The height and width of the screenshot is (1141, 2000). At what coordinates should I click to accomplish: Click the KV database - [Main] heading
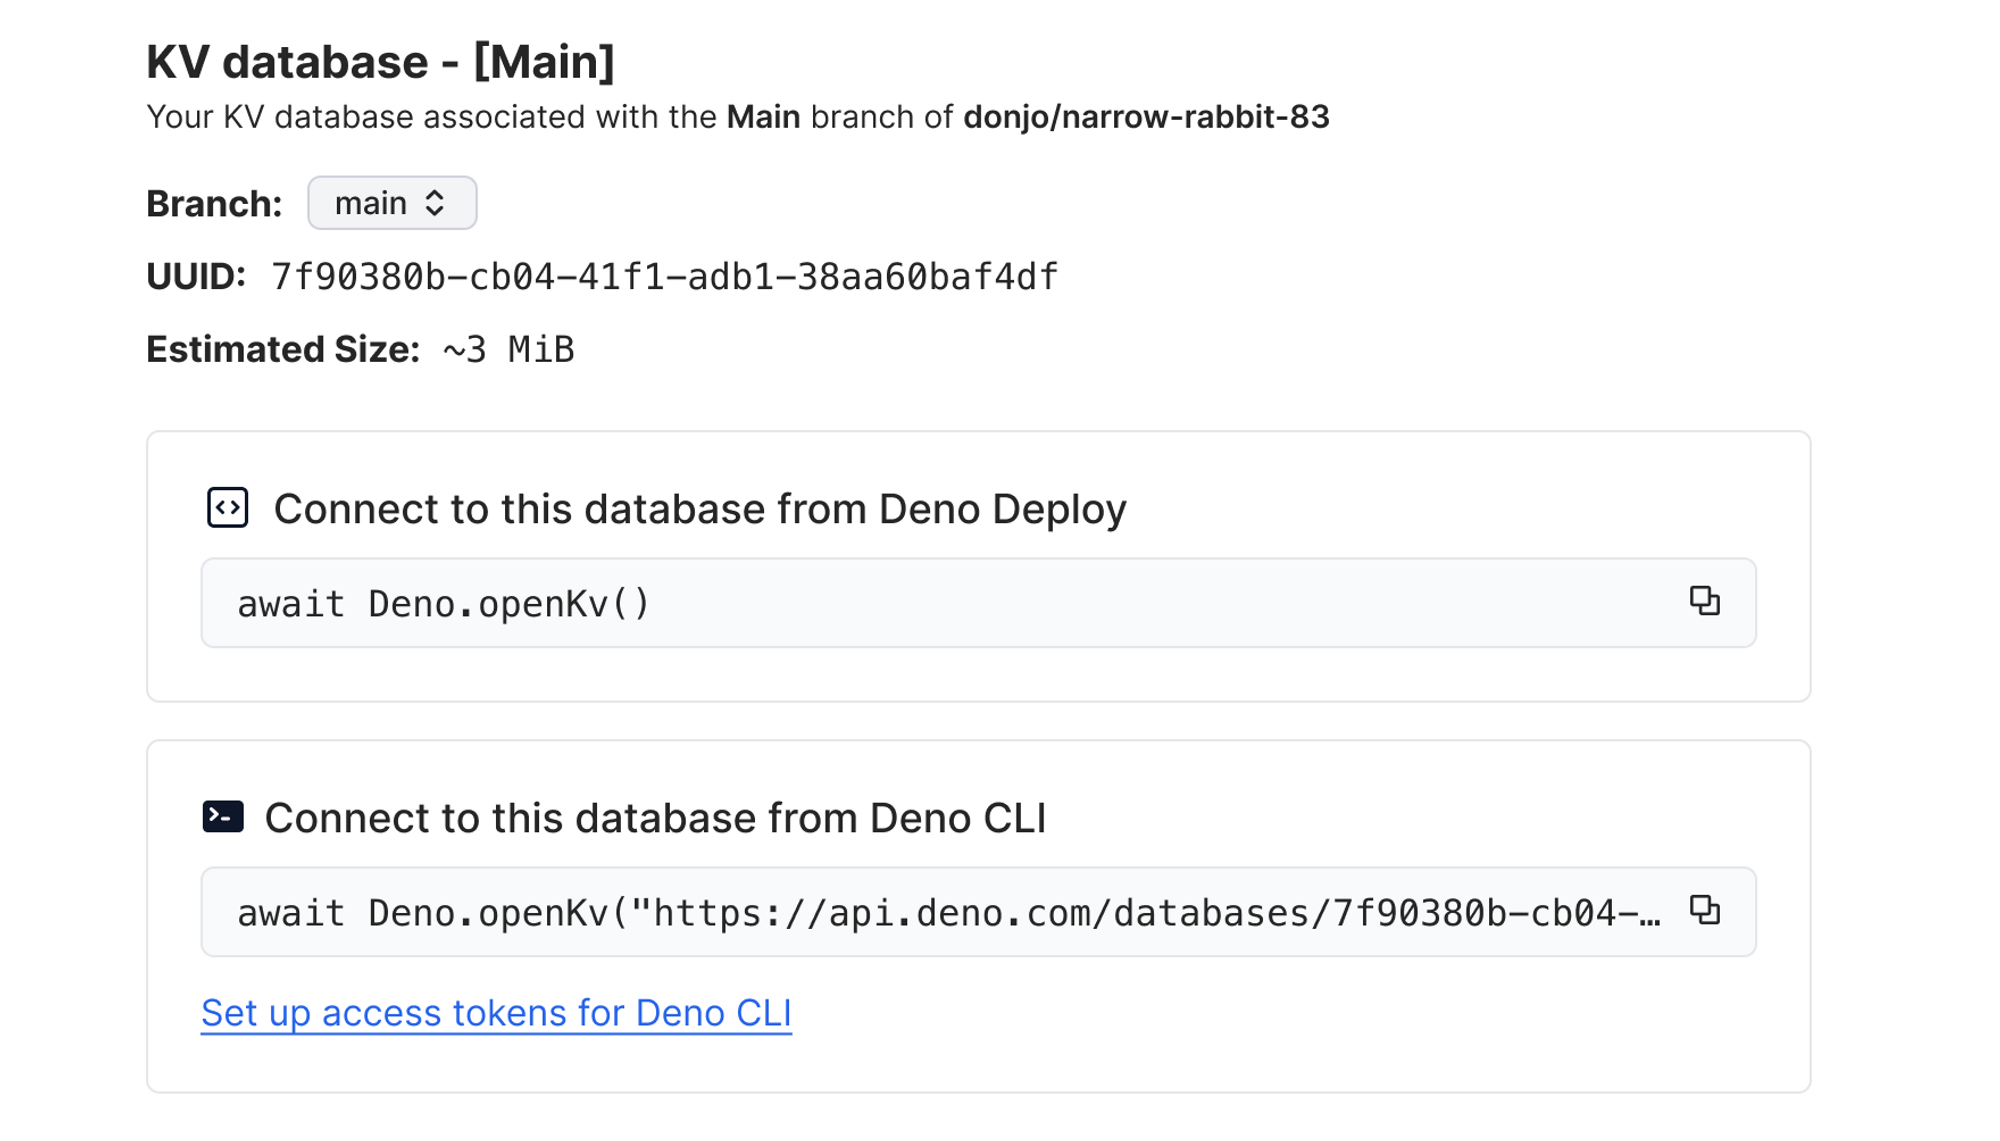click(382, 61)
